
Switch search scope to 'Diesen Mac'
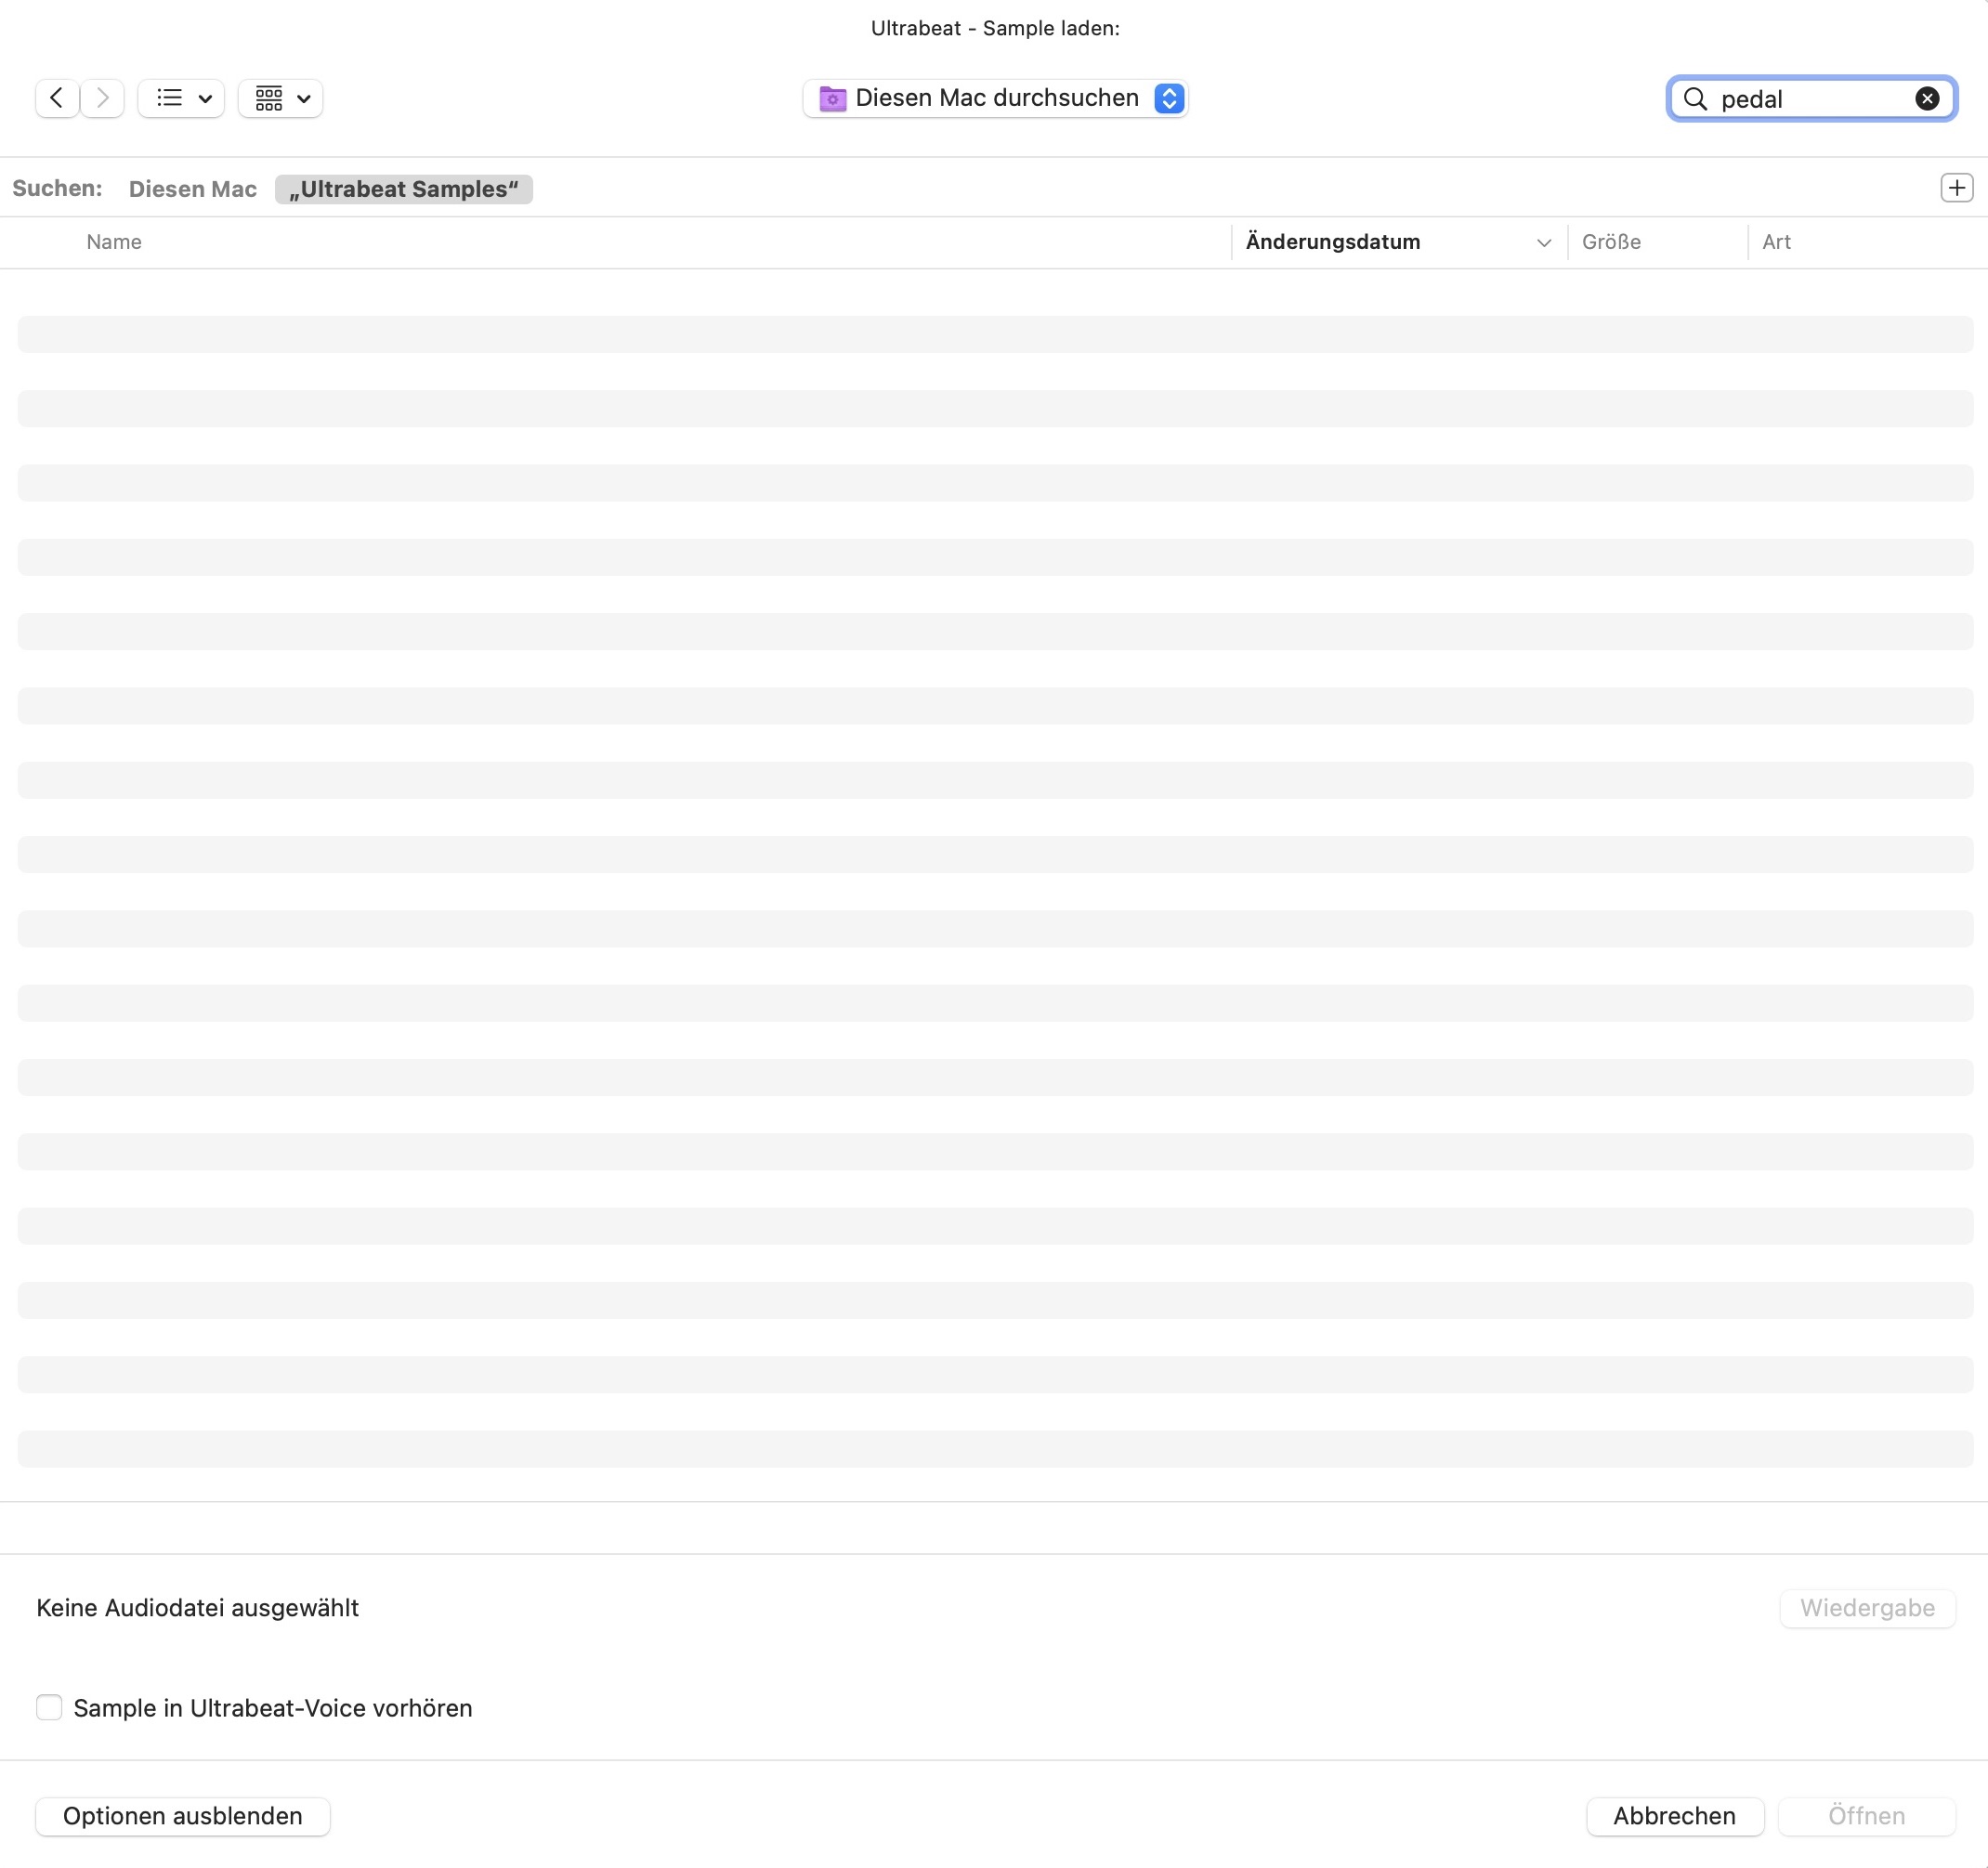point(192,189)
